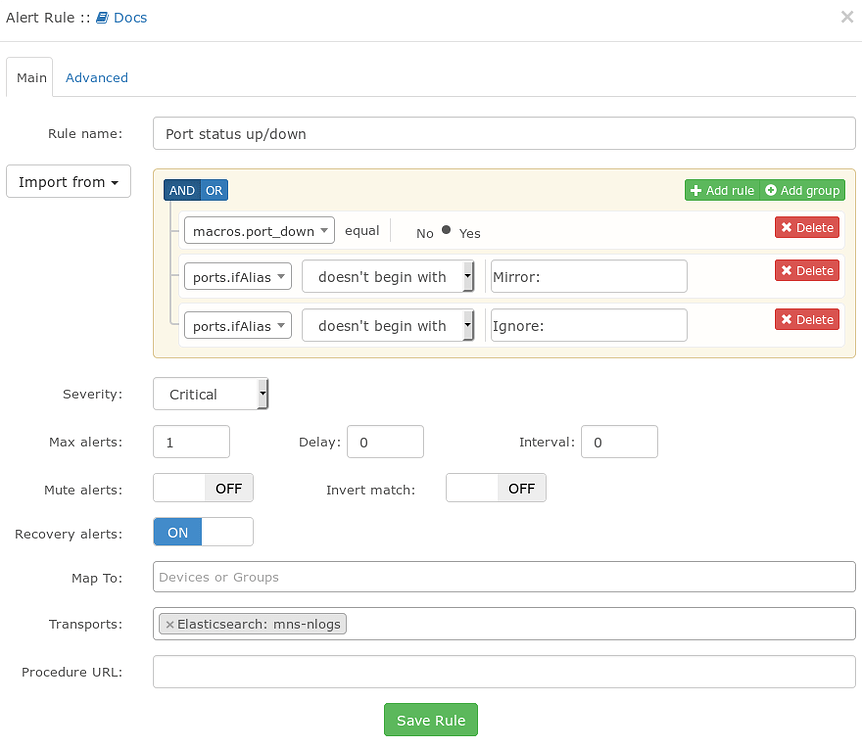Viewport: 862px width, 750px height.
Task: Switch to the Advanced tab
Action: point(97,77)
